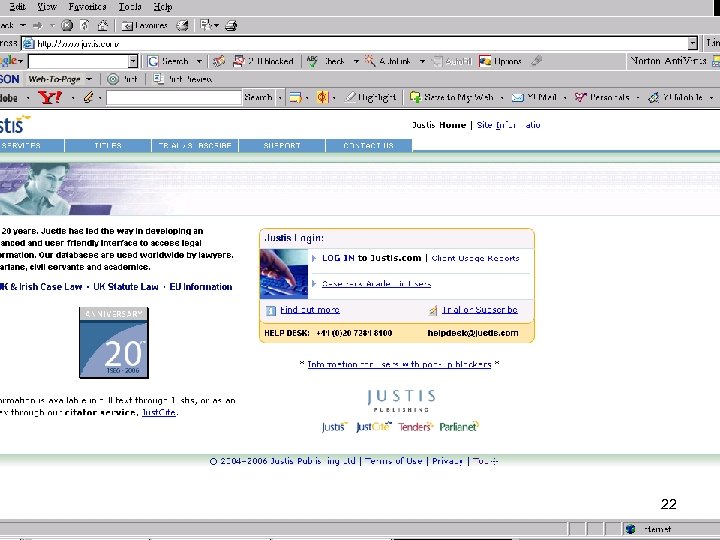Open the View menu
Image resolution: width=720 pixels, height=540 pixels.
(47, 6)
